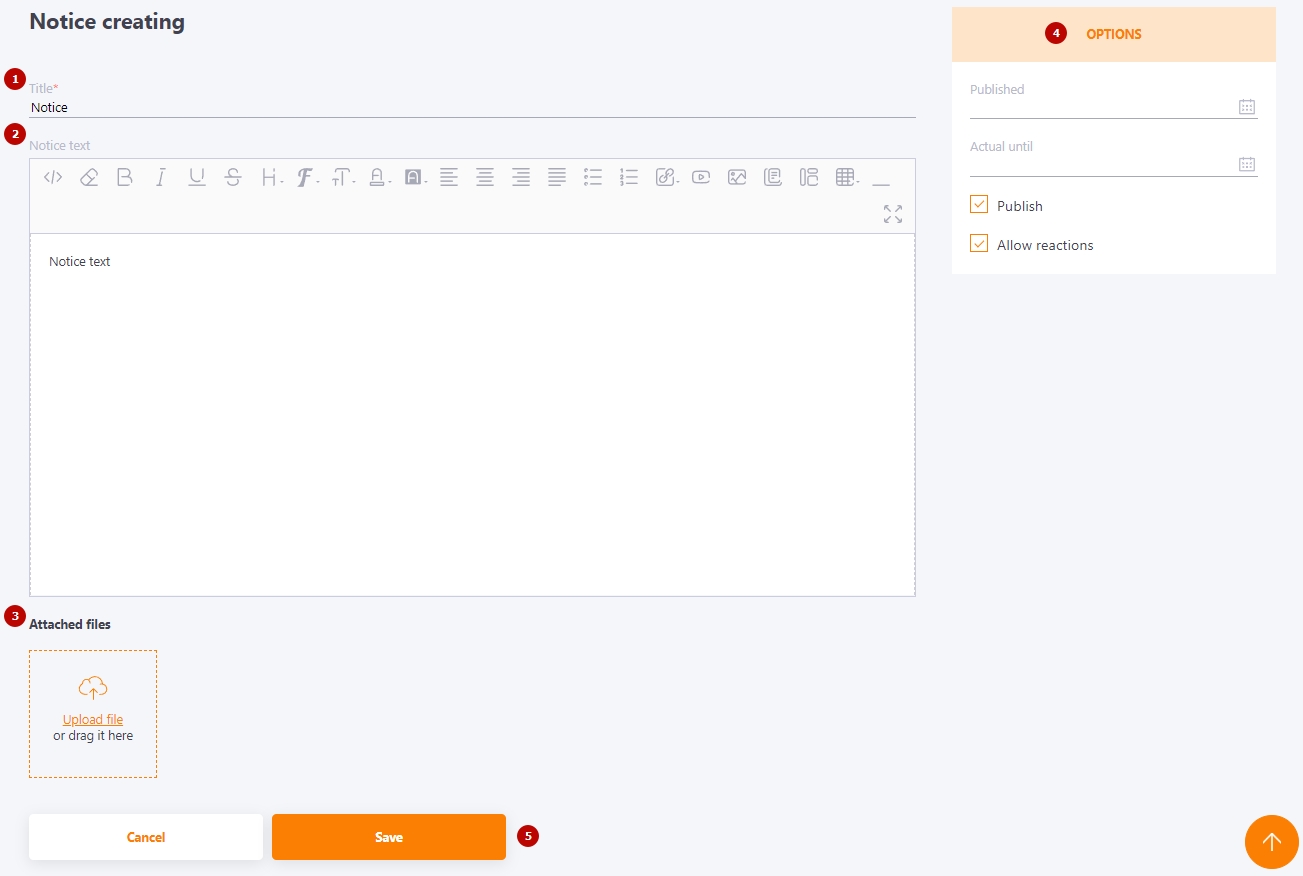Open the font size dropdown
The image size is (1303, 876).
pyautogui.click(x=344, y=177)
